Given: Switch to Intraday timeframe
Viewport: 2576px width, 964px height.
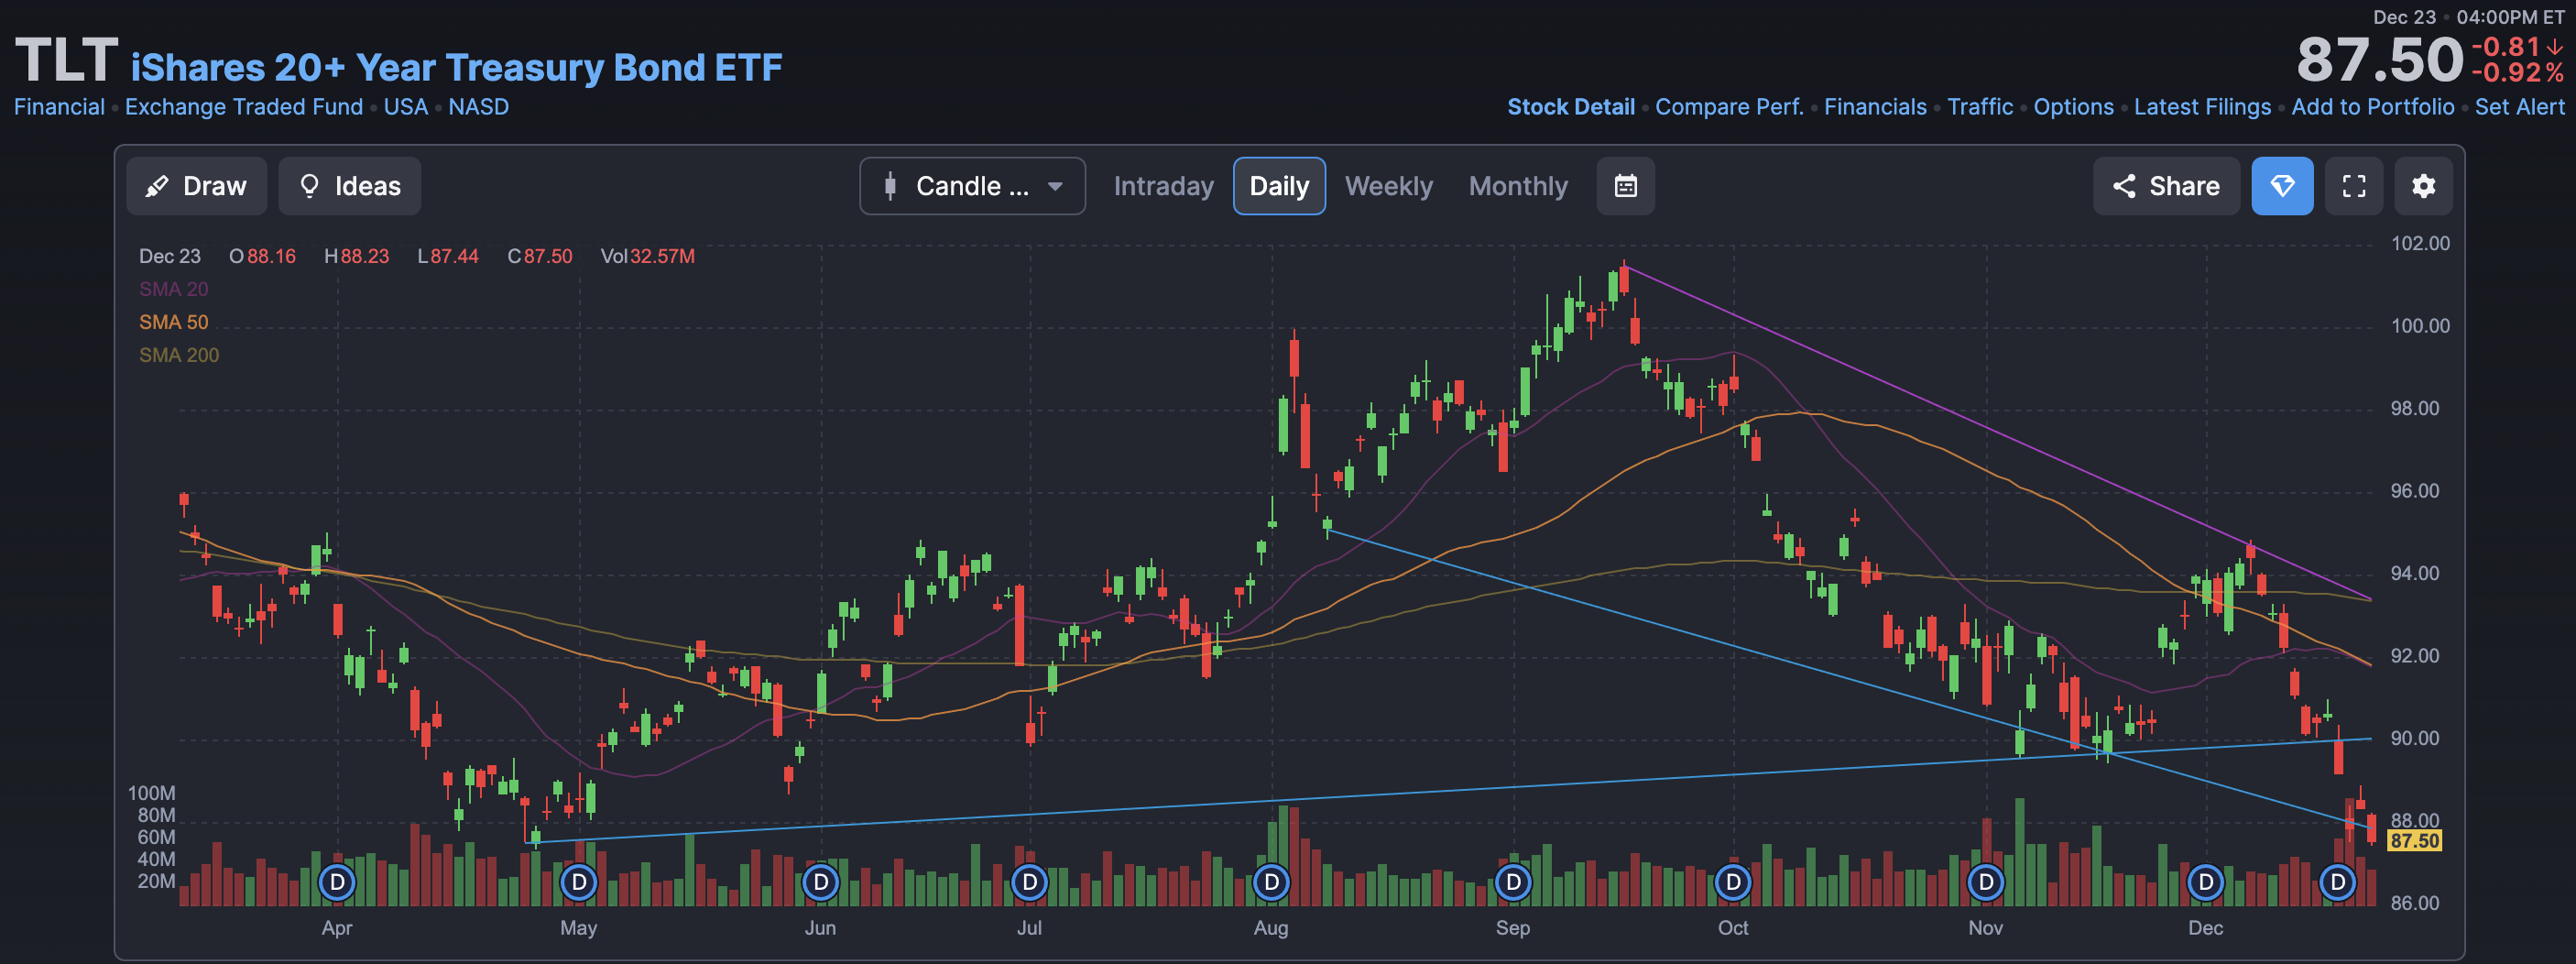Looking at the screenshot, I should (x=1163, y=186).
